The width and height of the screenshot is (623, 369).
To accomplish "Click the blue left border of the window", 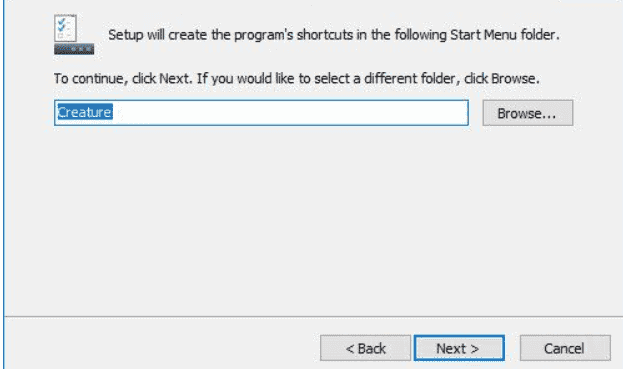I will pyautogui.click(x=4, y=184).
